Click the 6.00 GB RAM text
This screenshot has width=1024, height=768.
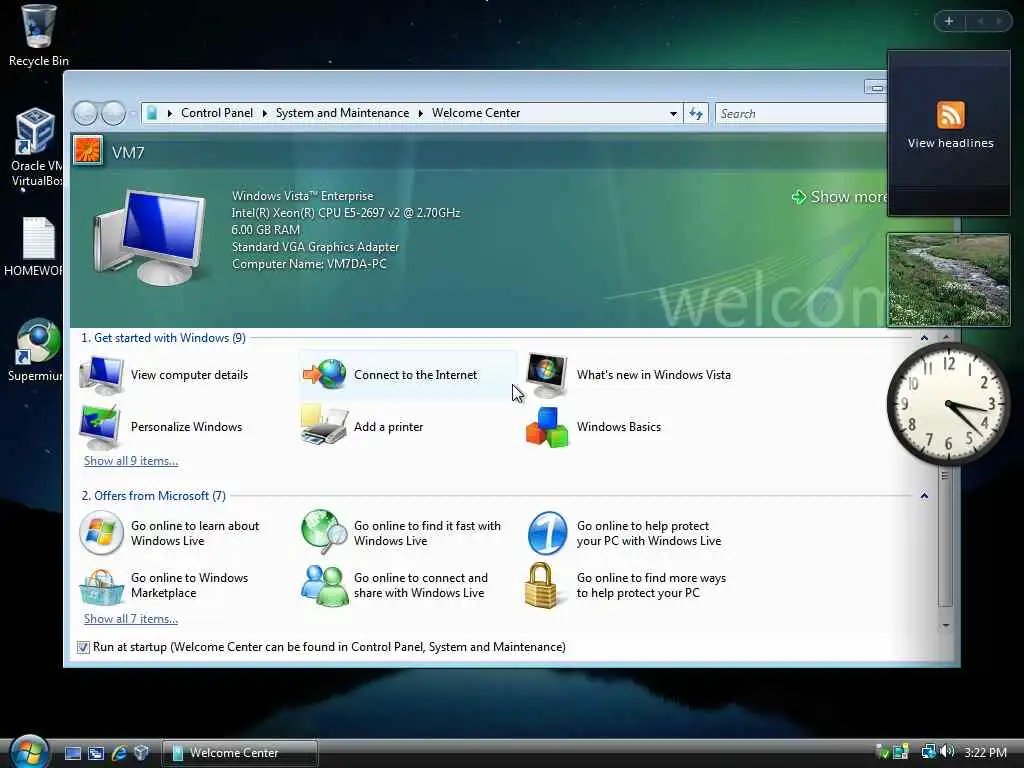coord(265,230)
